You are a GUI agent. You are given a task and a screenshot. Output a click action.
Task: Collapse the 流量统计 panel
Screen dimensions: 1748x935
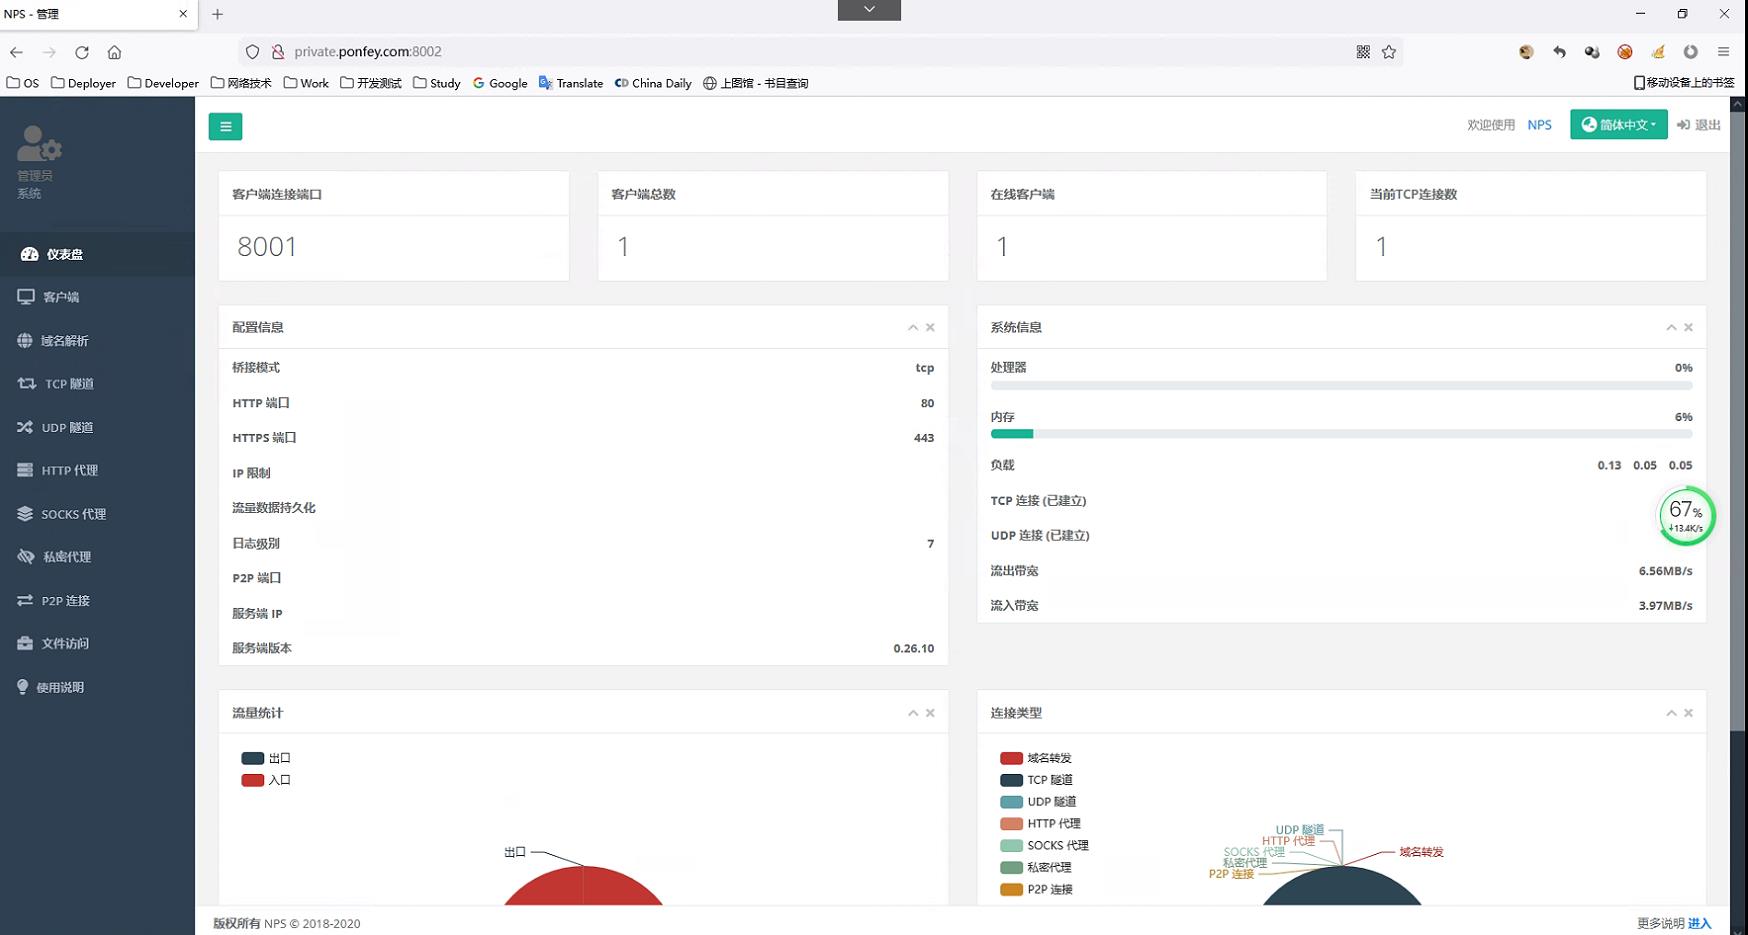point(912,713)
